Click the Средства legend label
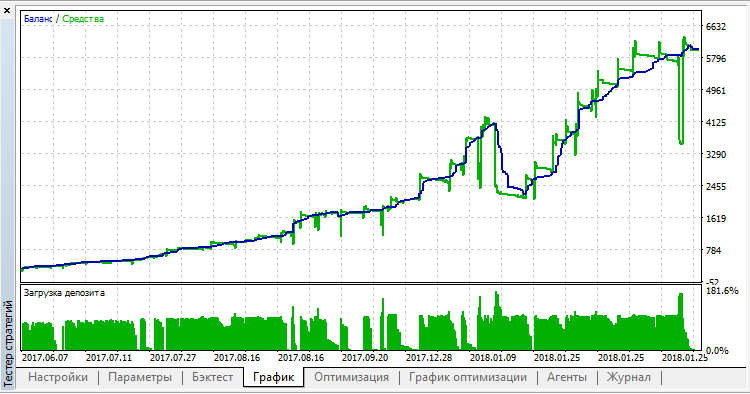Screen dimensions: 750x394 pos(83,19)
